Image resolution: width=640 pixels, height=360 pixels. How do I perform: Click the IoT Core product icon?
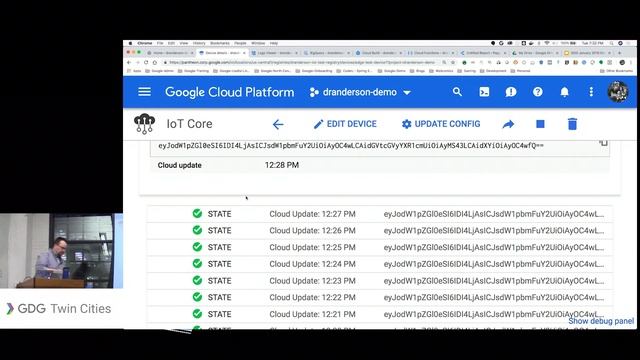click(144, 124)
